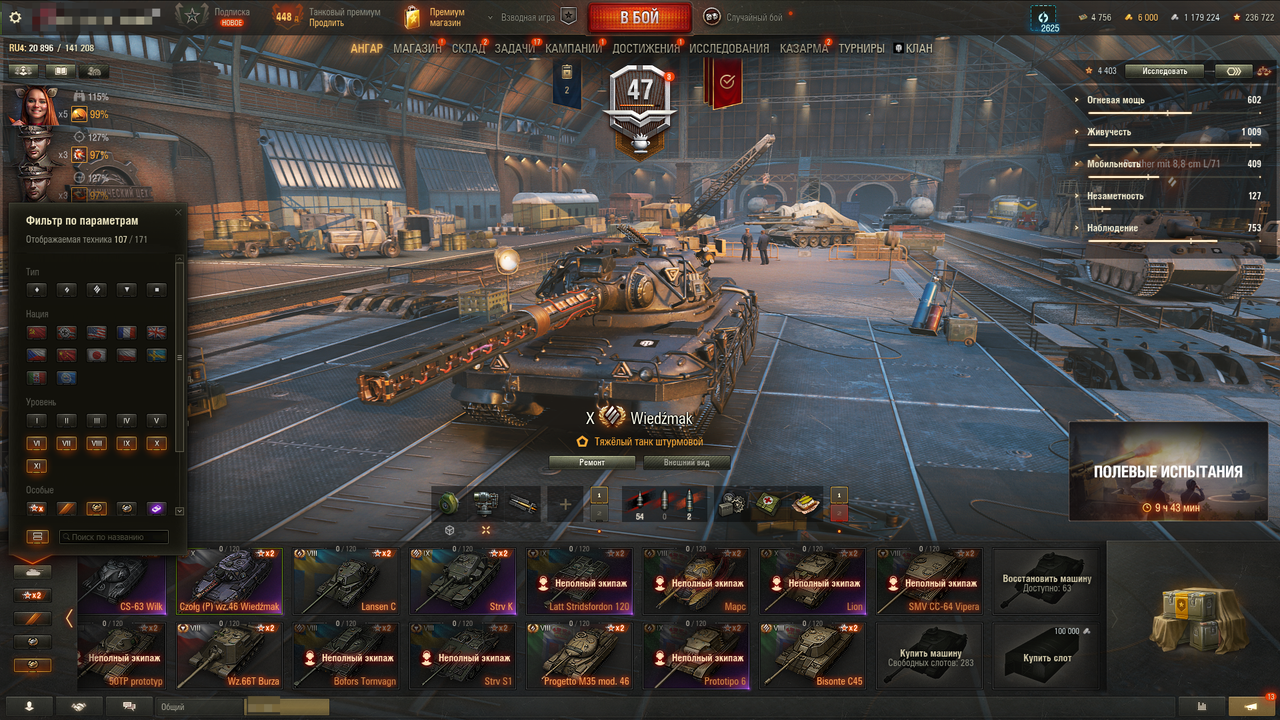Toggle tier X level filter

(157, 443)
